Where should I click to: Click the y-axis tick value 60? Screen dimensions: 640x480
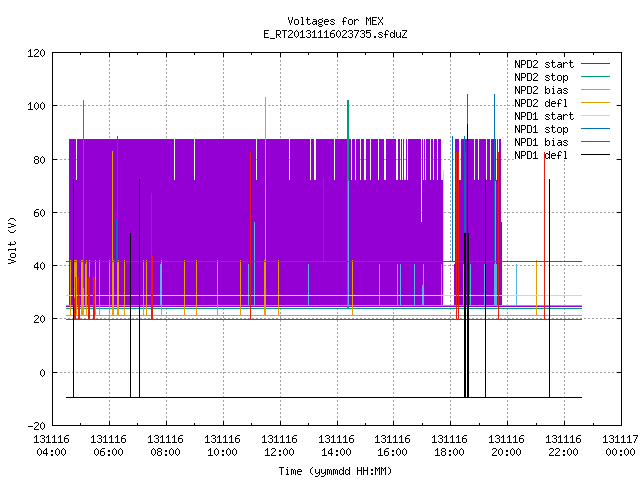pyautogui.click(x=39, y=213)
